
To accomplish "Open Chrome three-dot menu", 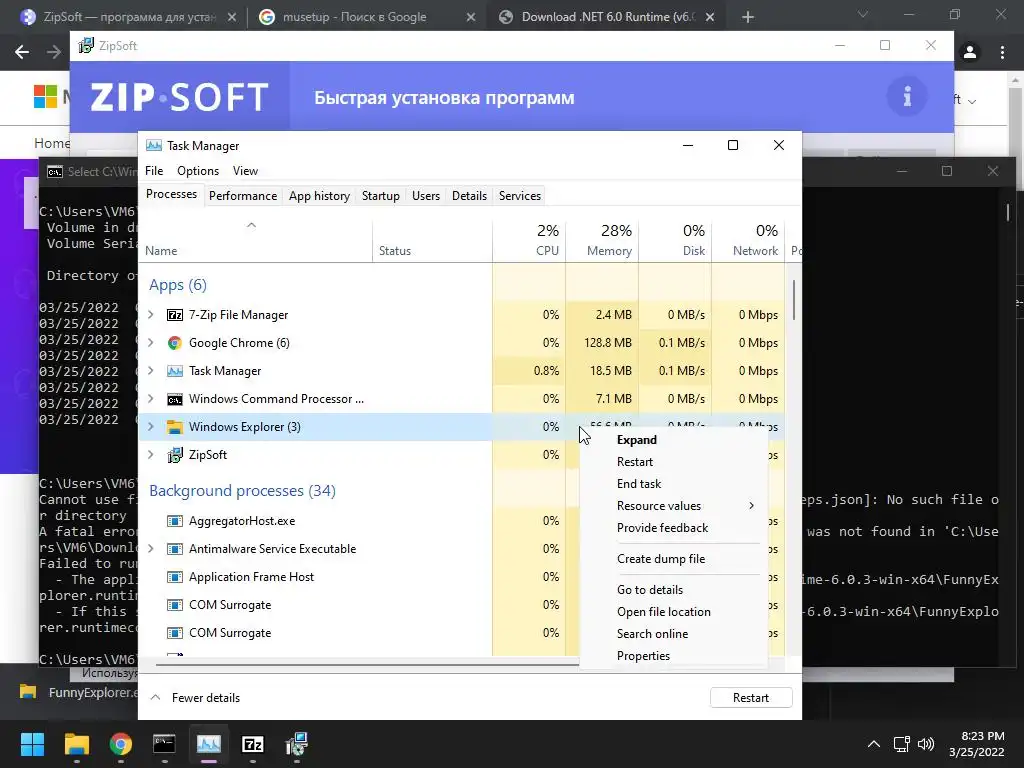I will click(x=1002, y=52).
